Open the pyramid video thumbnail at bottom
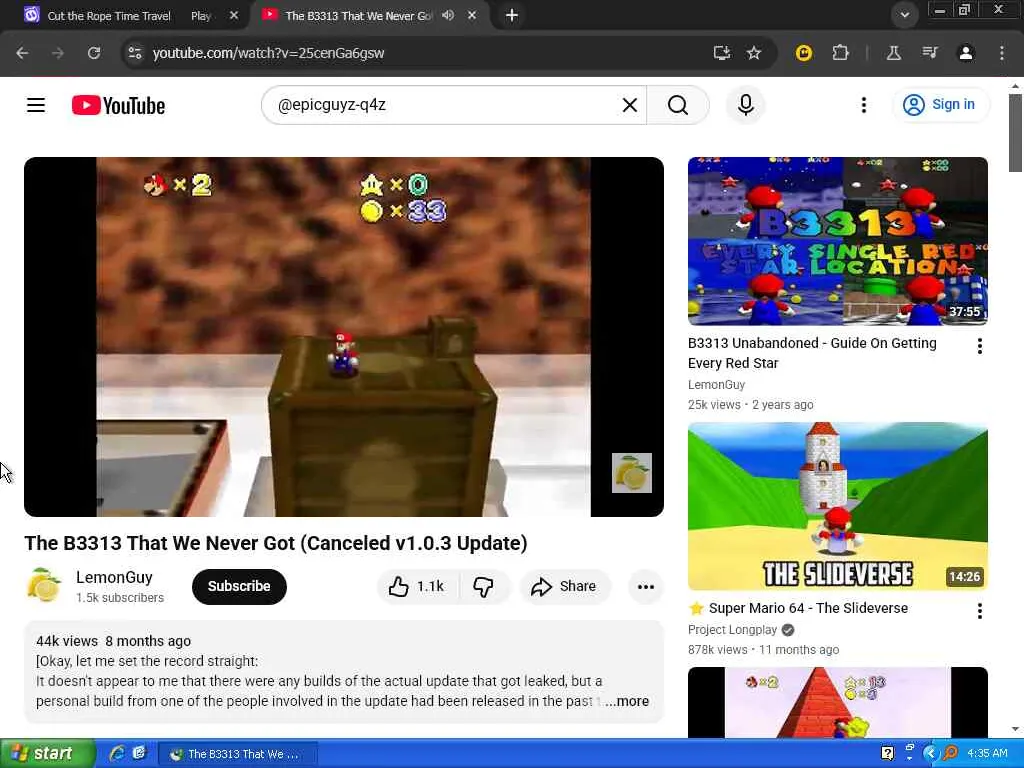Image resolution: width=1024 pixels, height=768 pixels. point(837,702)
